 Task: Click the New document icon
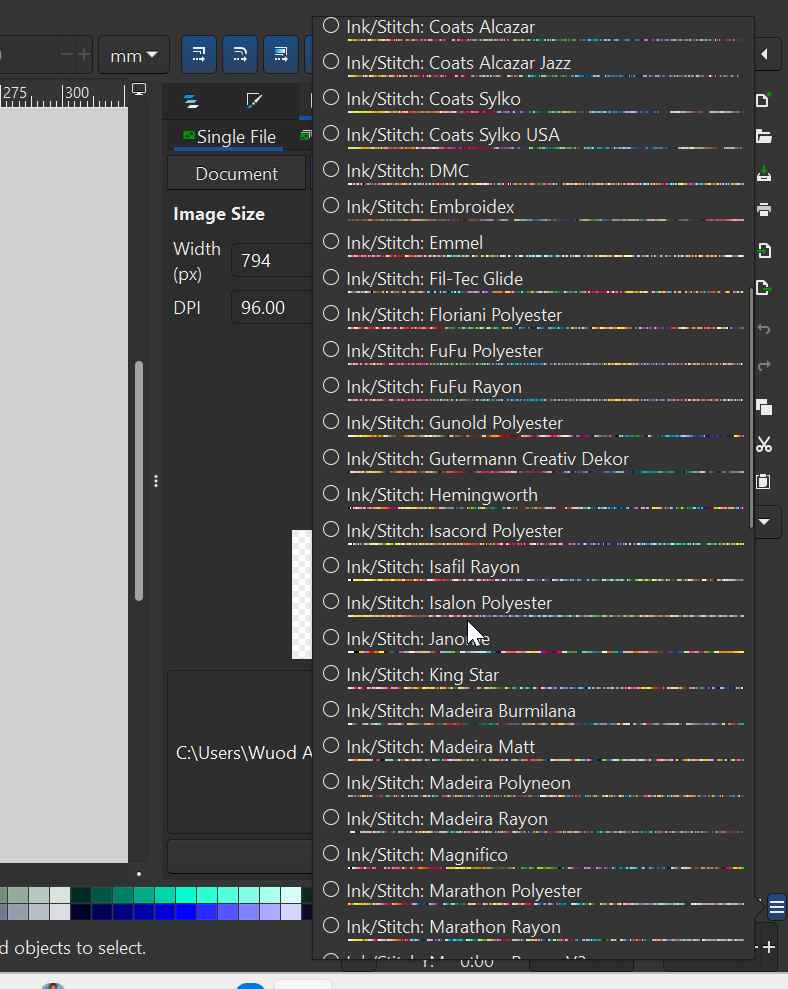point(763,100)
